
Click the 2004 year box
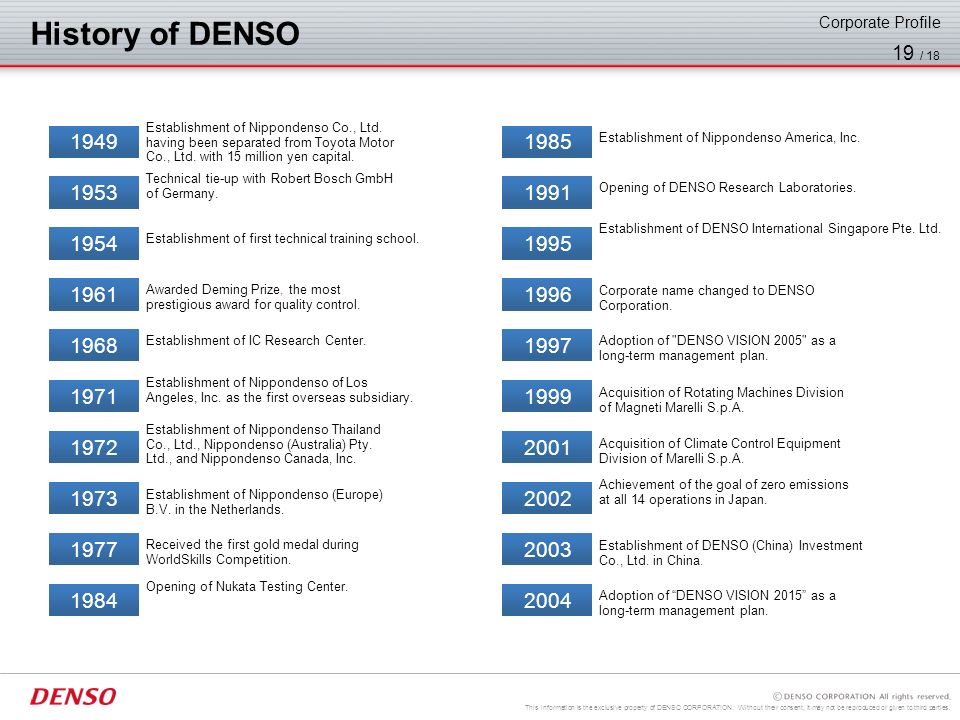pyautogui.click(x=547, y=600)
